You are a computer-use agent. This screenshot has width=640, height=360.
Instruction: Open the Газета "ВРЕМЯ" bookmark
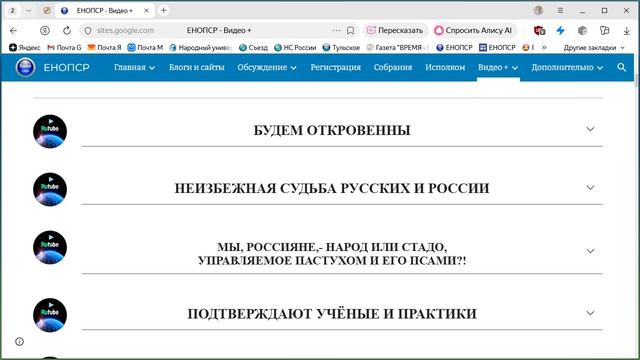tap(397, 48)
